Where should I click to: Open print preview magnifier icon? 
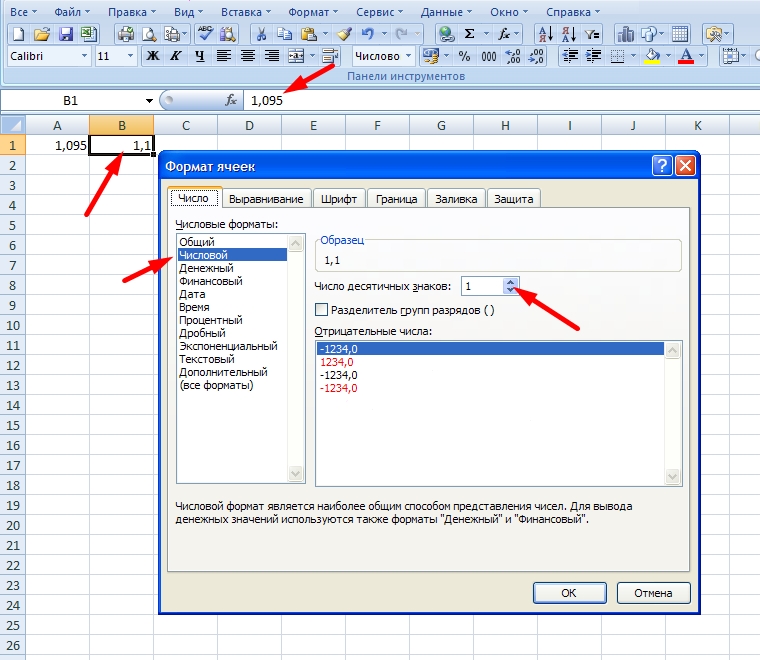coord(149,34)
